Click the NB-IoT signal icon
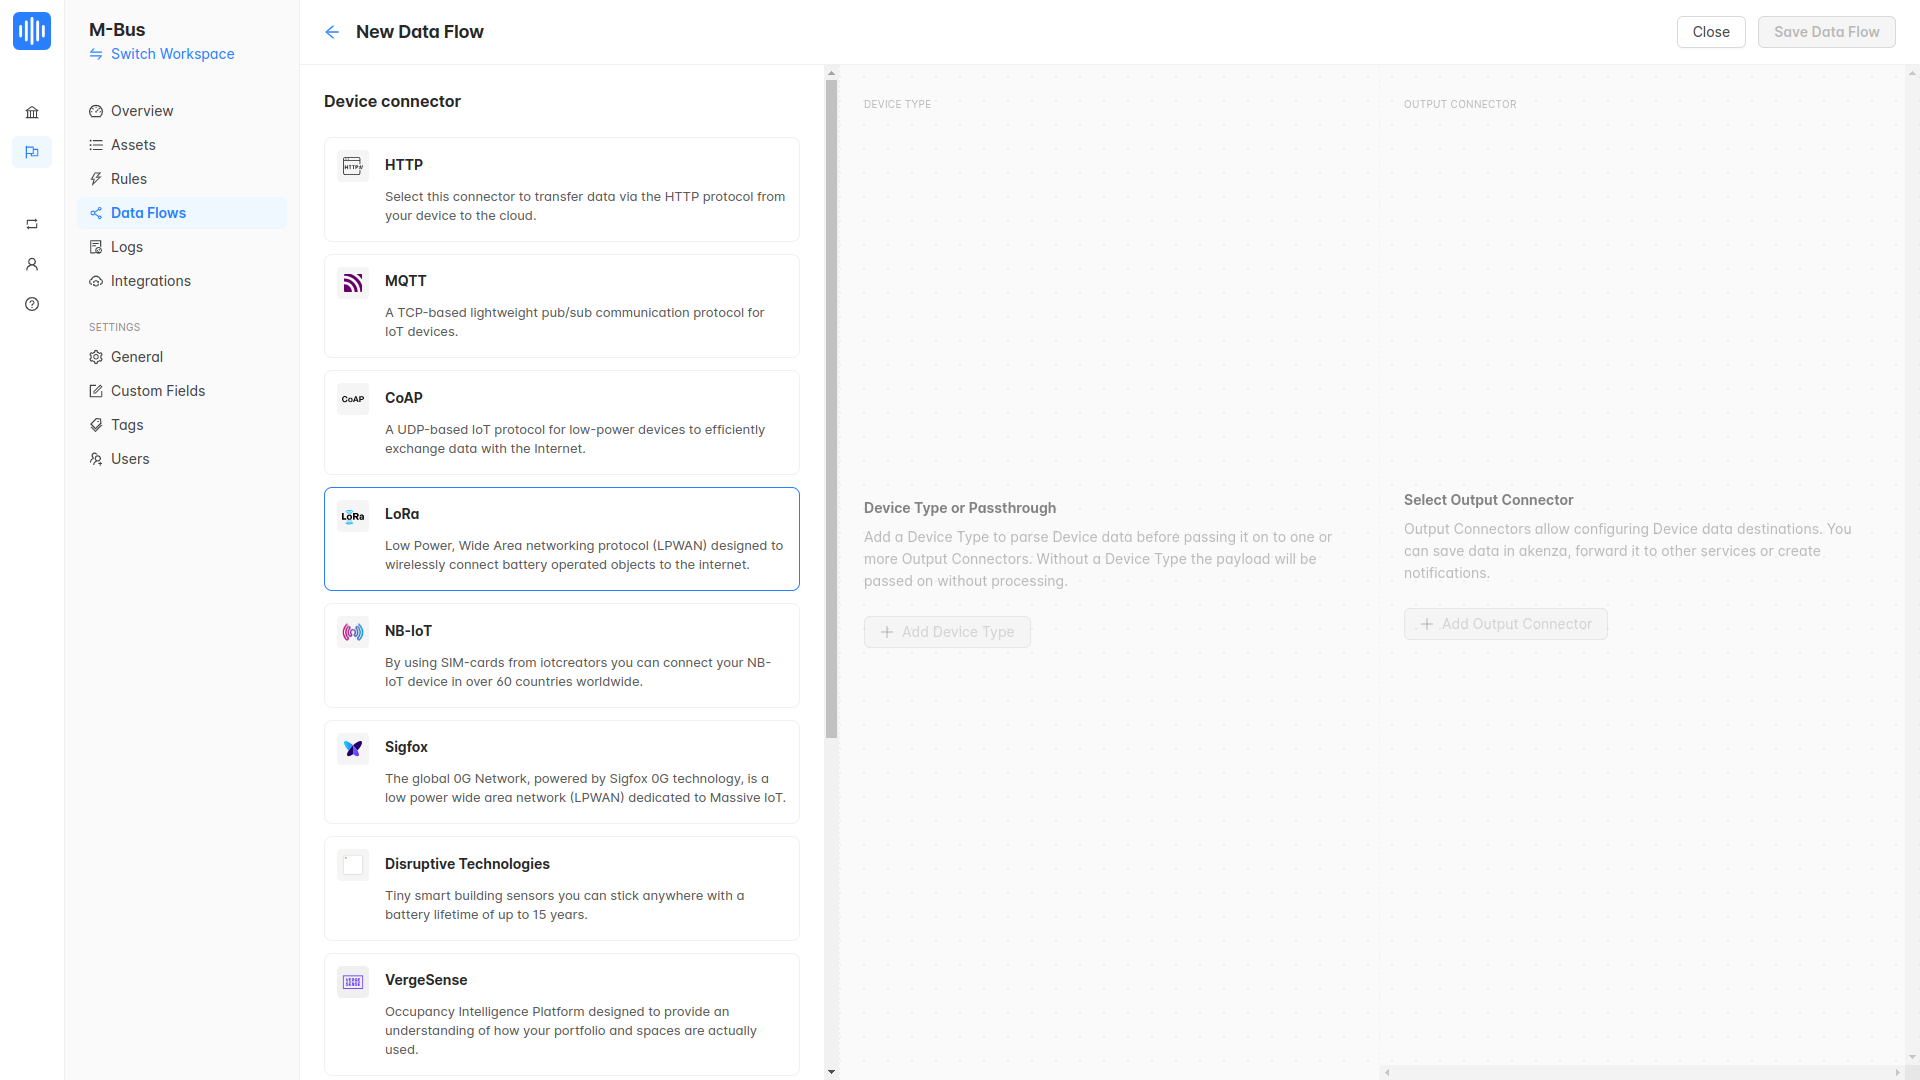The image size is (1920, 1080). pyautogui.click(x=353, y=632)
